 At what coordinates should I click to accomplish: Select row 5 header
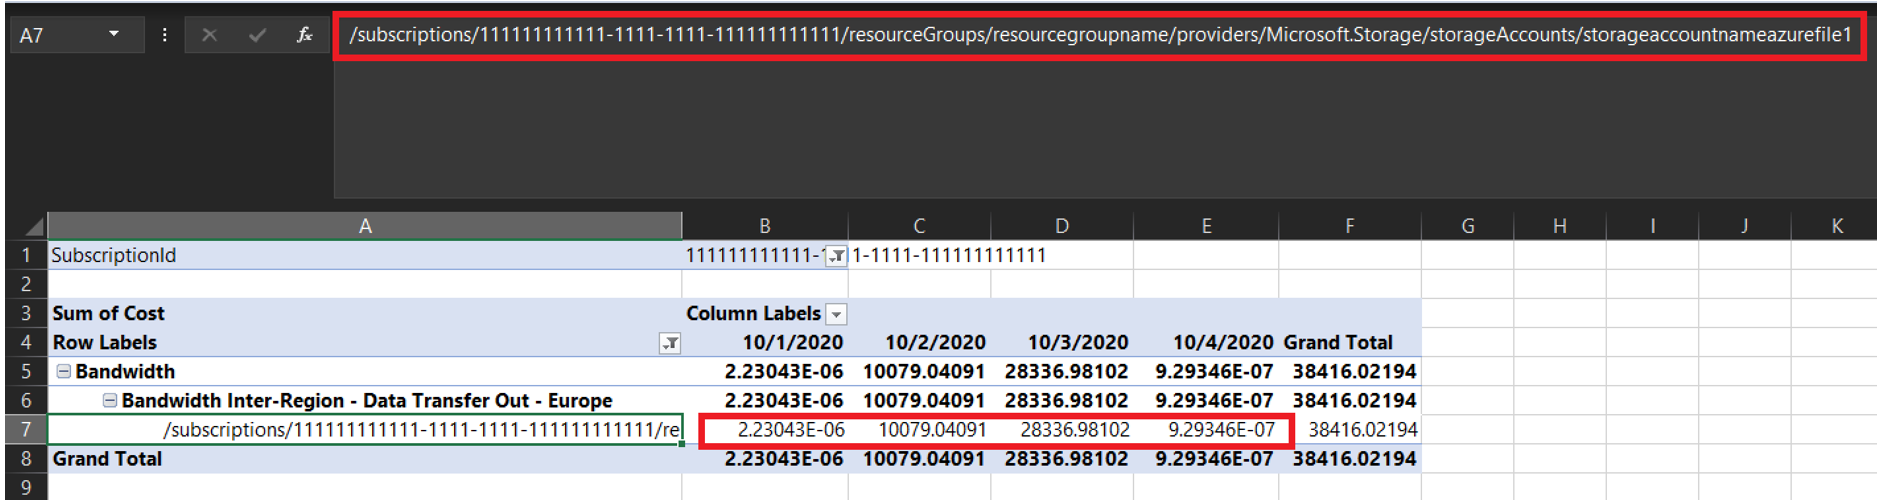click(26, 371)
